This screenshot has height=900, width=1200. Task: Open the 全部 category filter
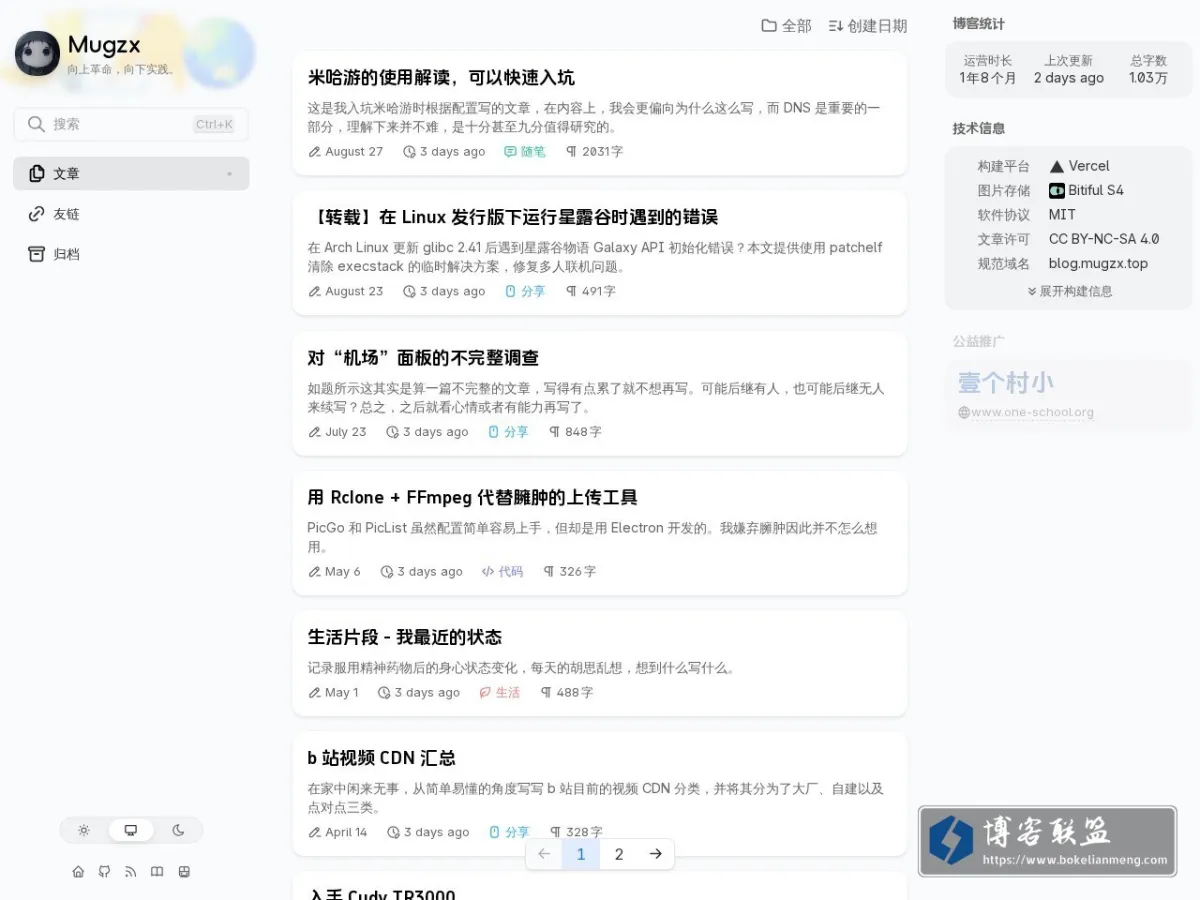pos(787,26)
